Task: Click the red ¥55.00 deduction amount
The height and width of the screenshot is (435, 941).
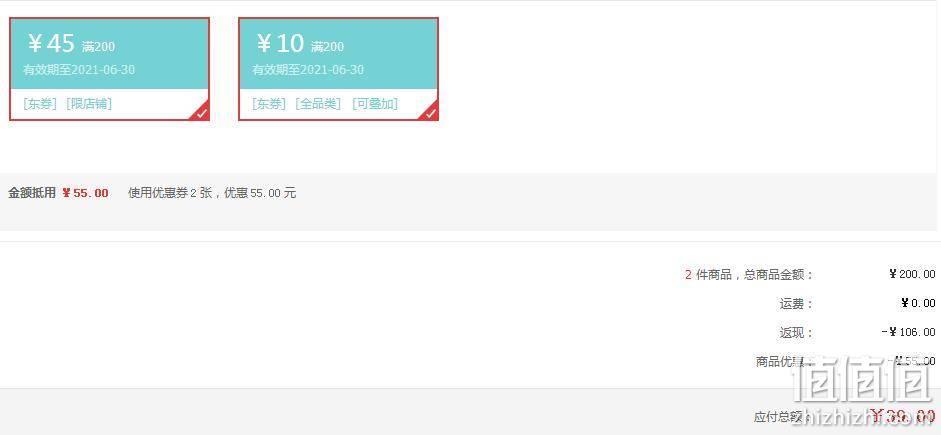Action: point(85,193)
